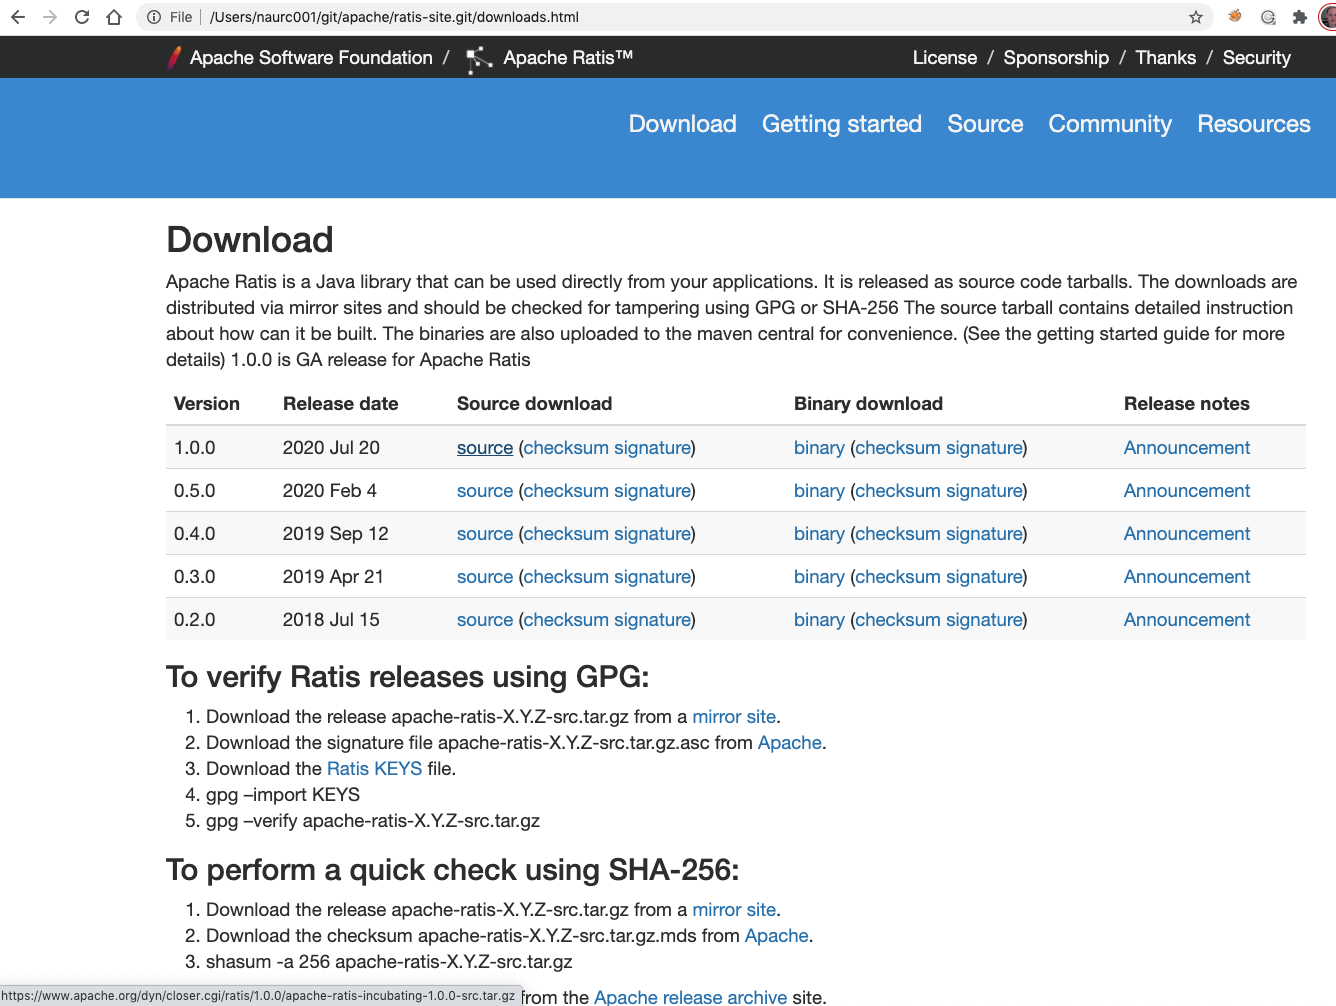
Task: Open the 0.2.0 source signature link
Action: tap(652, 620)
